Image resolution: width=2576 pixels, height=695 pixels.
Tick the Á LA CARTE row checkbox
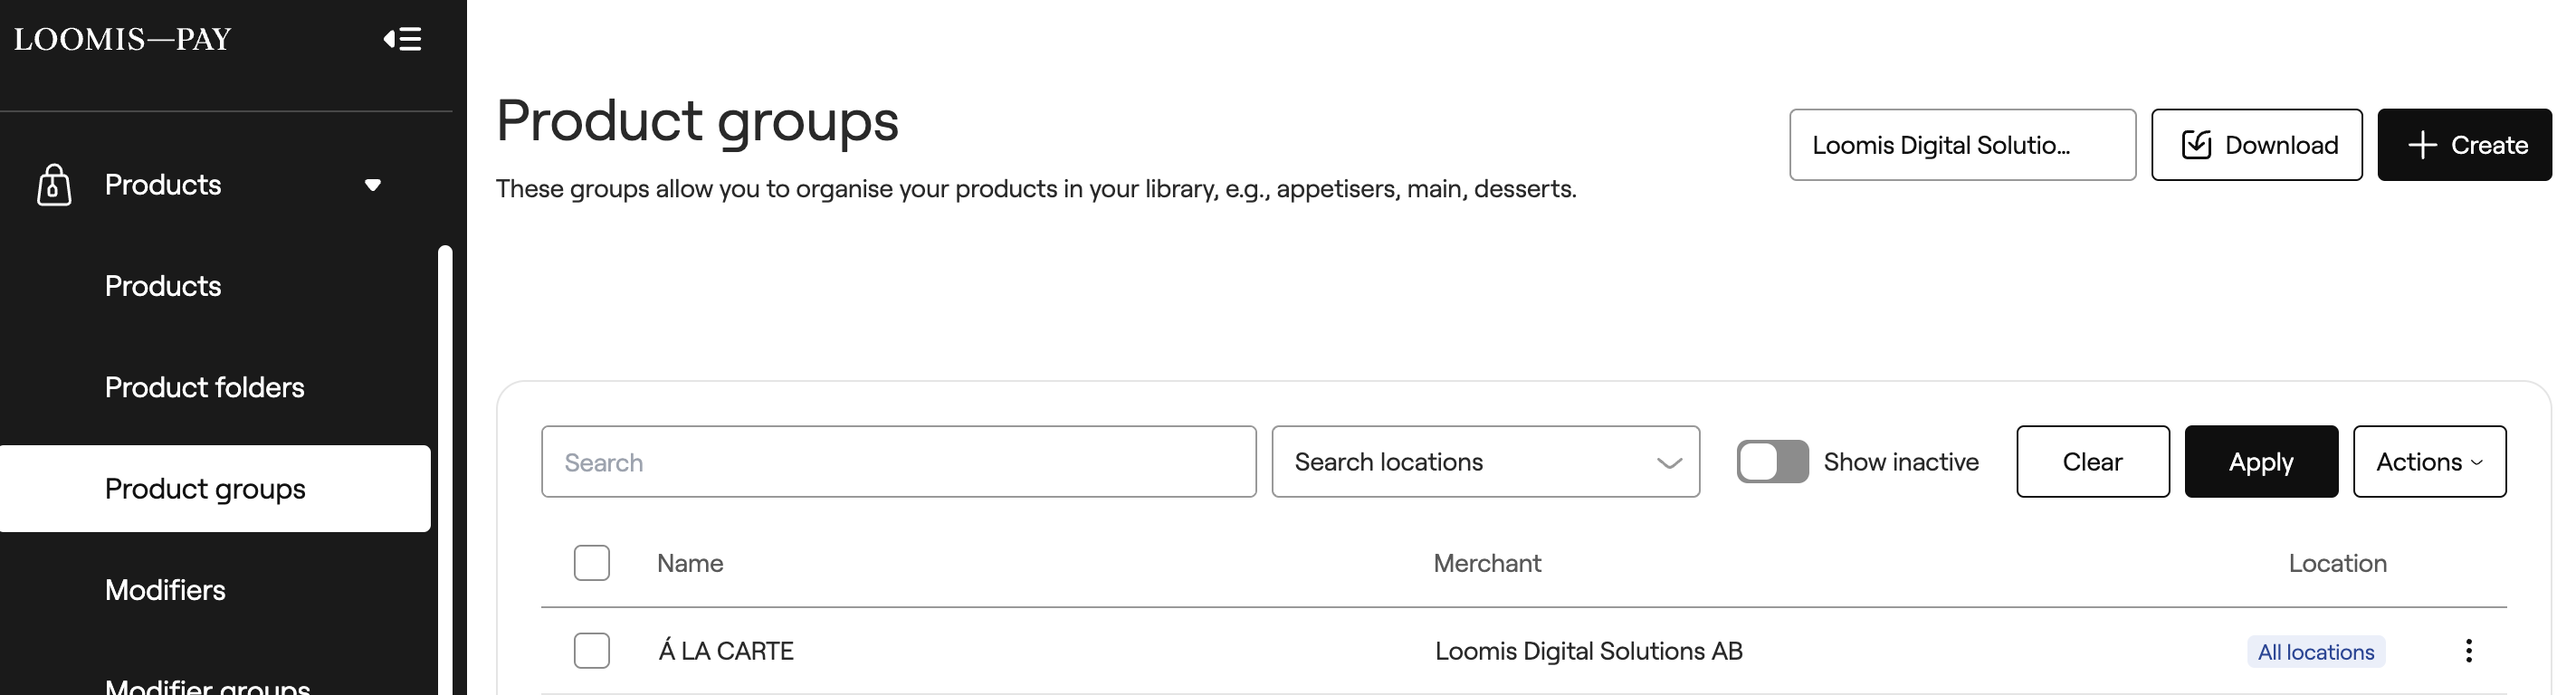[x=592, y=651]
